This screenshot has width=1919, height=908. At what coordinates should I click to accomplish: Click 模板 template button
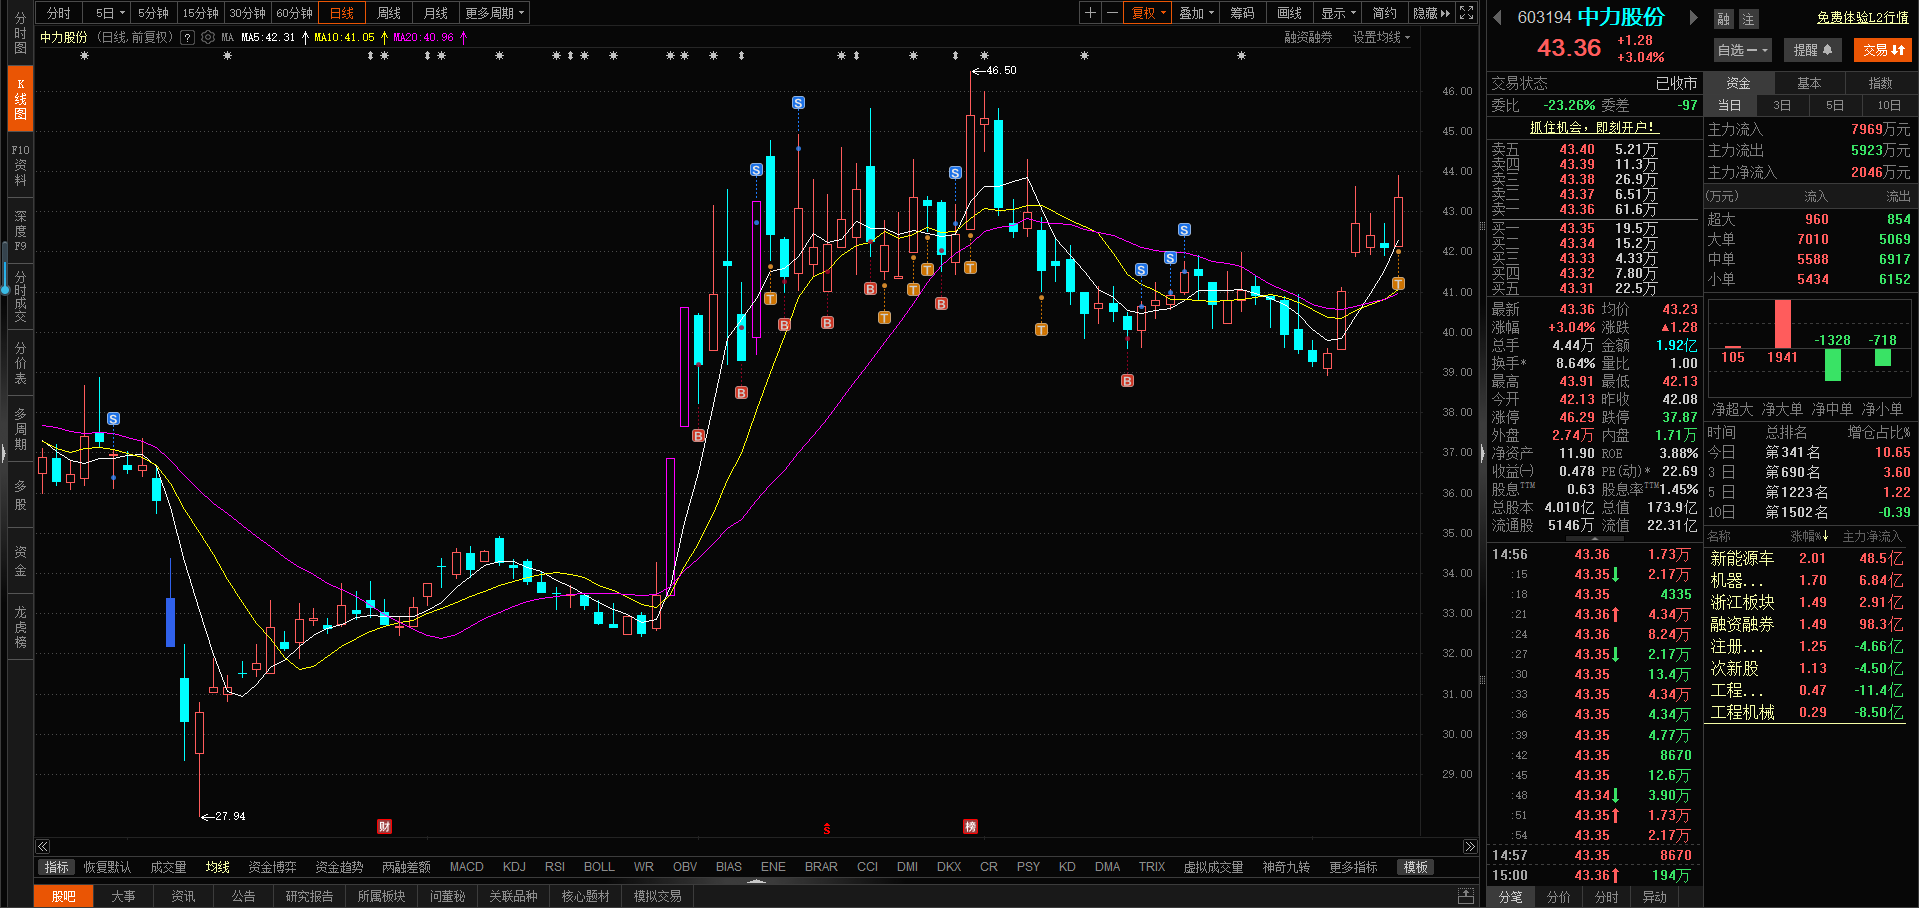coord(1416,867)
